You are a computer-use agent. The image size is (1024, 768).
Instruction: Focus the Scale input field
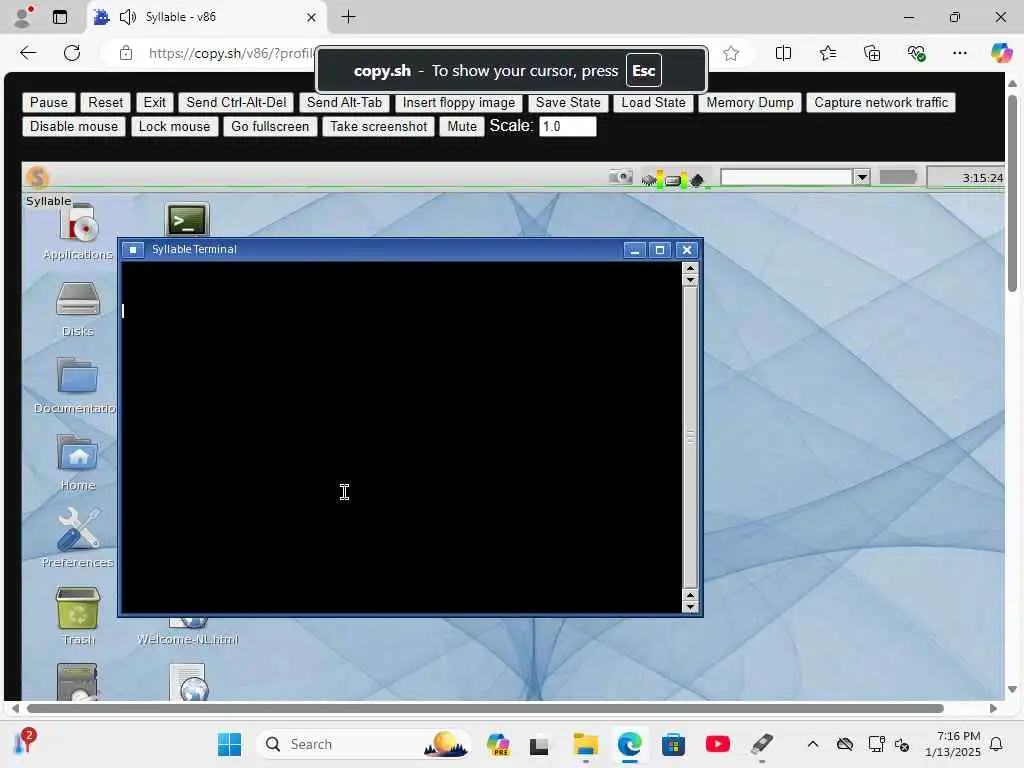[568, 126]
